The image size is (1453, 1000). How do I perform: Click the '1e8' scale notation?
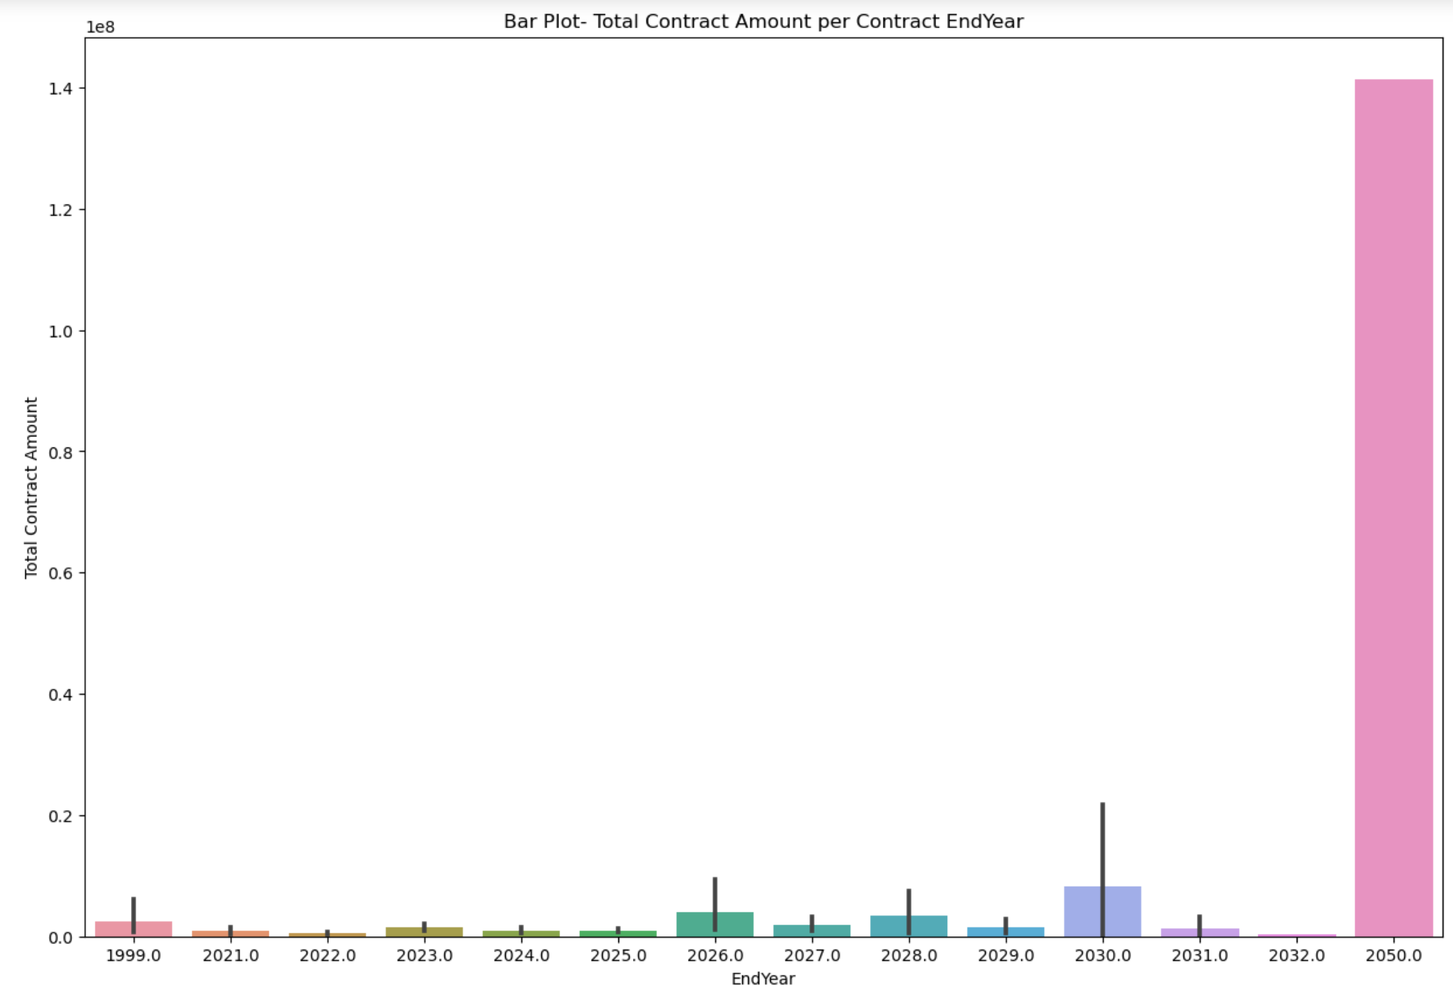tap(100, 27)
